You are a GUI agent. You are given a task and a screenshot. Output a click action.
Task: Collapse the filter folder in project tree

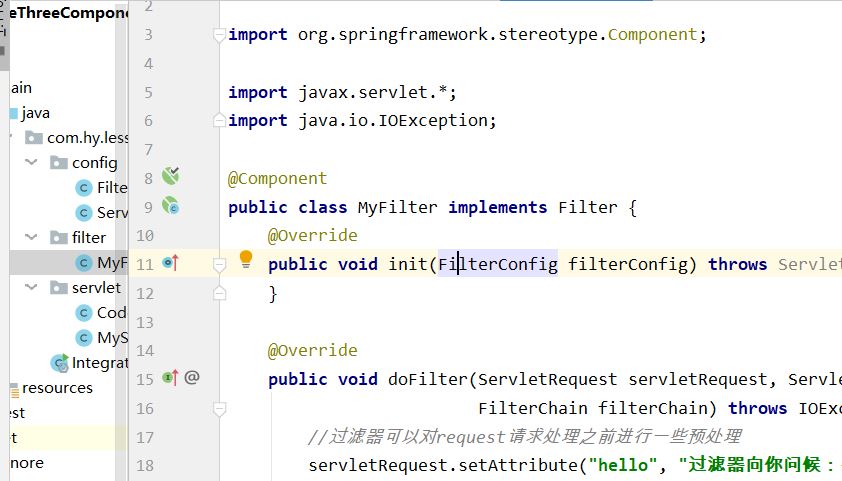click(x=31, y=237)
